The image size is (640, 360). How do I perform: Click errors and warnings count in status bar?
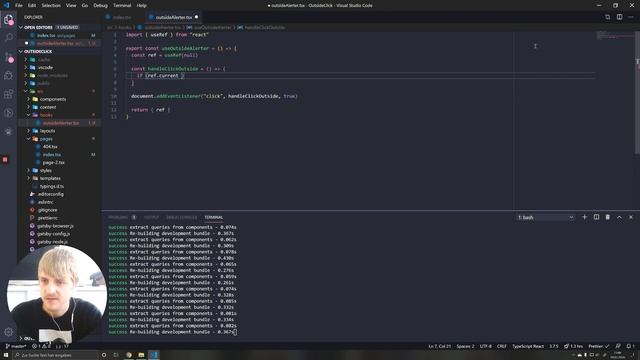(42, 346)
